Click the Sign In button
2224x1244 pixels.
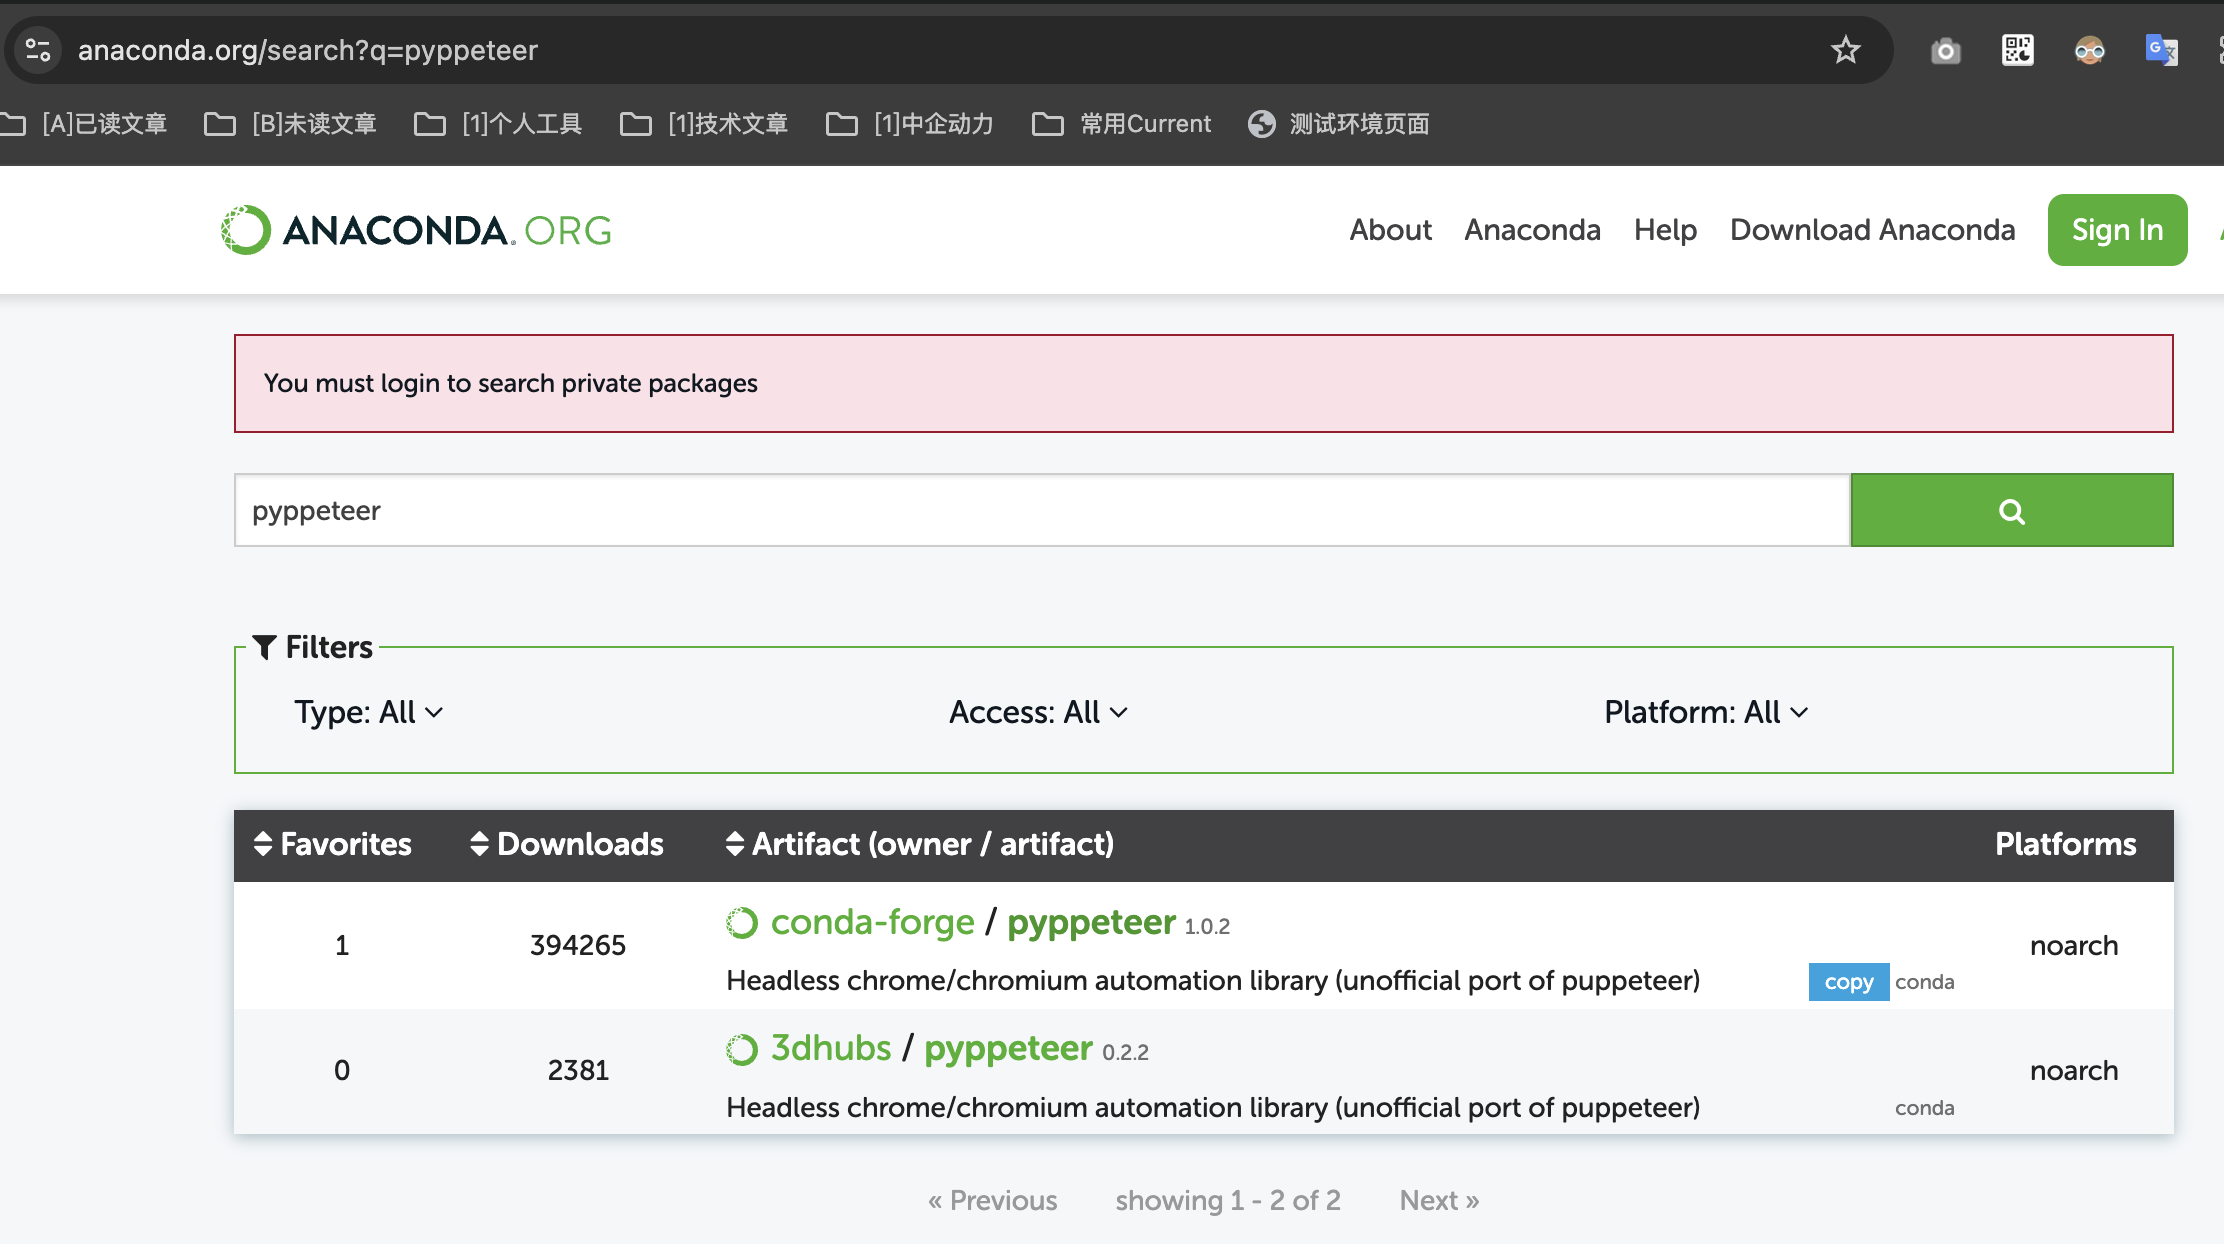tap(2117, 230)
